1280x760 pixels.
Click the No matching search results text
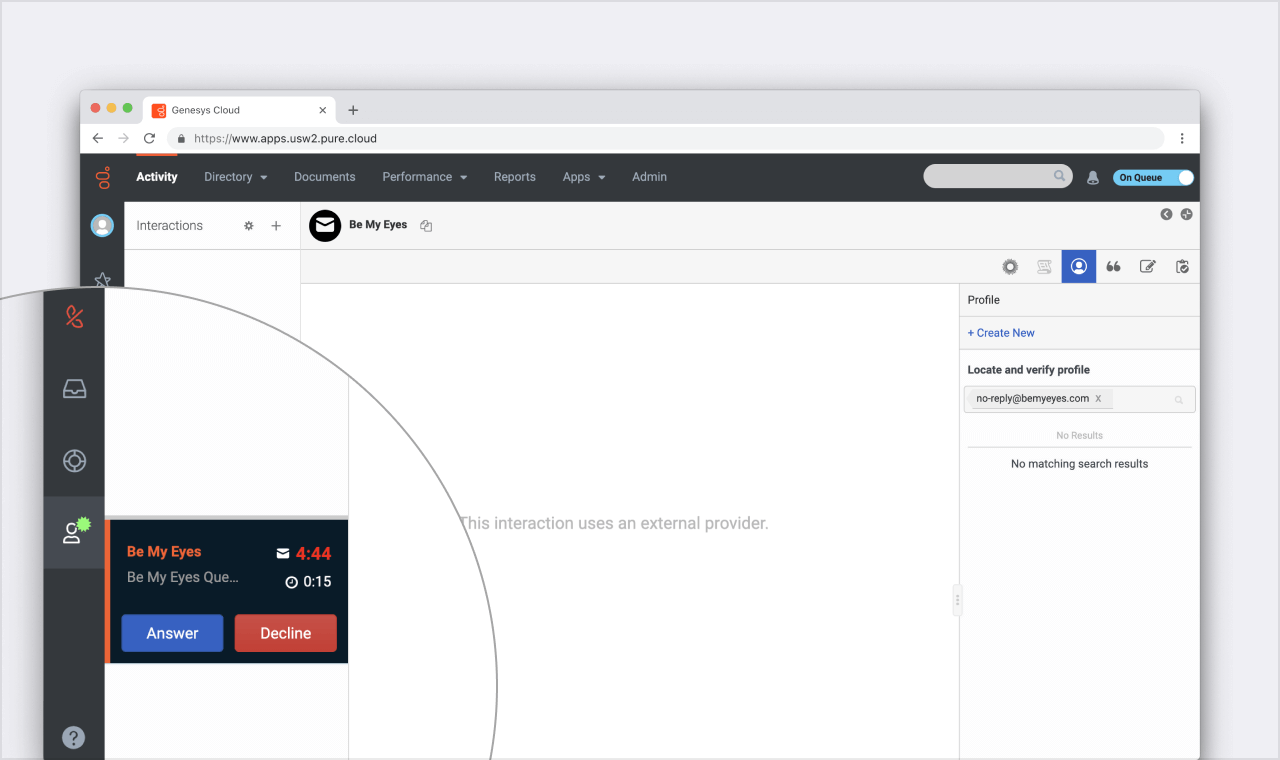pyautogui.click(x=1080, y=464)
